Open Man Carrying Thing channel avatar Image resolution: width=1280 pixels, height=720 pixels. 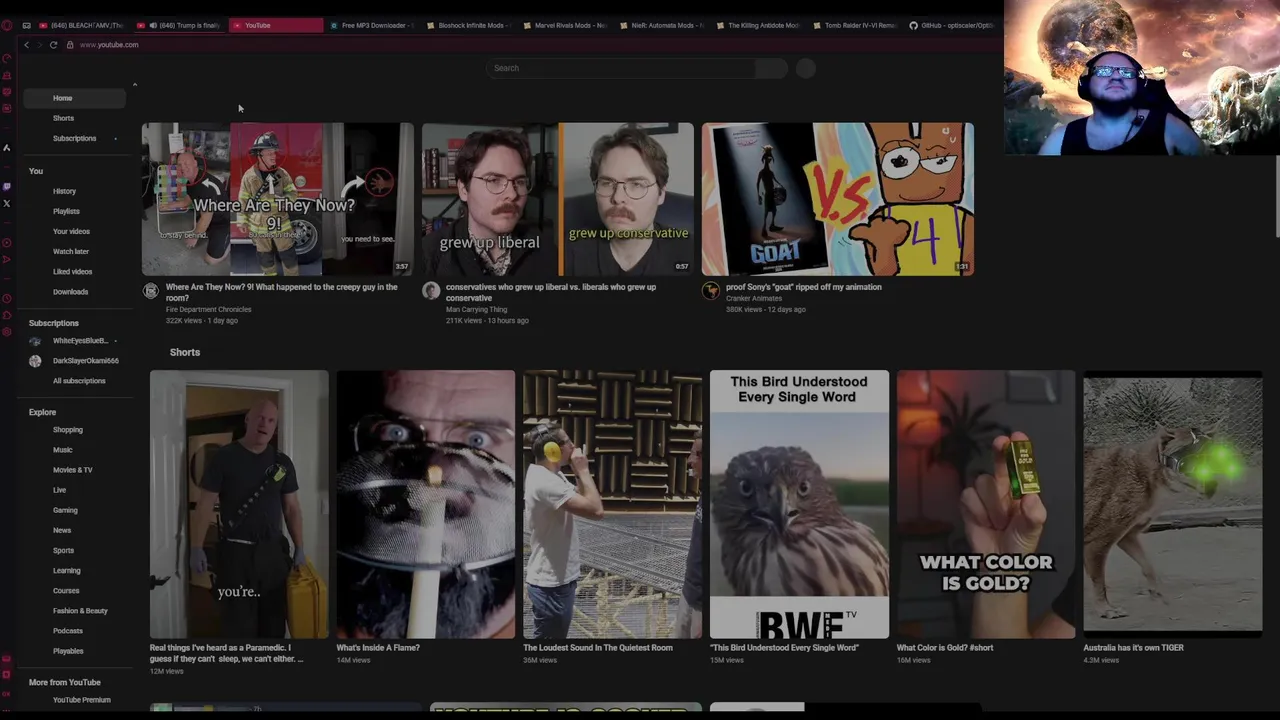click(x=431, y=291)
